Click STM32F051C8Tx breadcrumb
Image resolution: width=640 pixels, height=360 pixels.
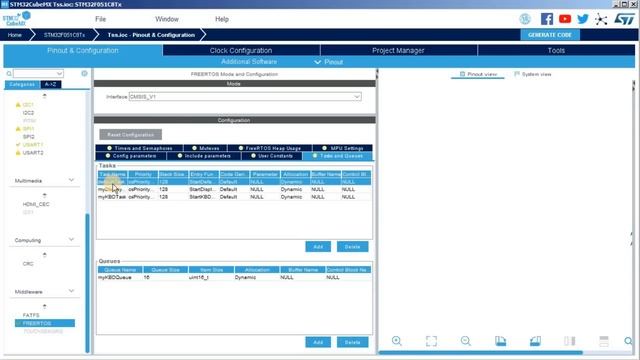64,35
